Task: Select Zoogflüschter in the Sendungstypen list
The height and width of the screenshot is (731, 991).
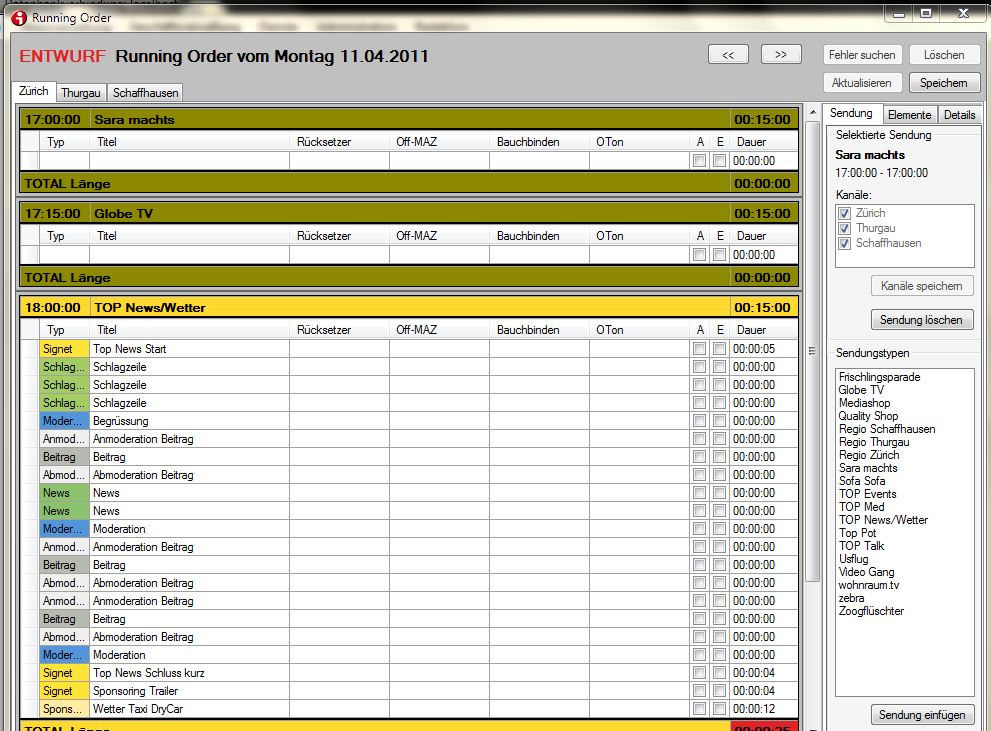Action: point(871,611)
